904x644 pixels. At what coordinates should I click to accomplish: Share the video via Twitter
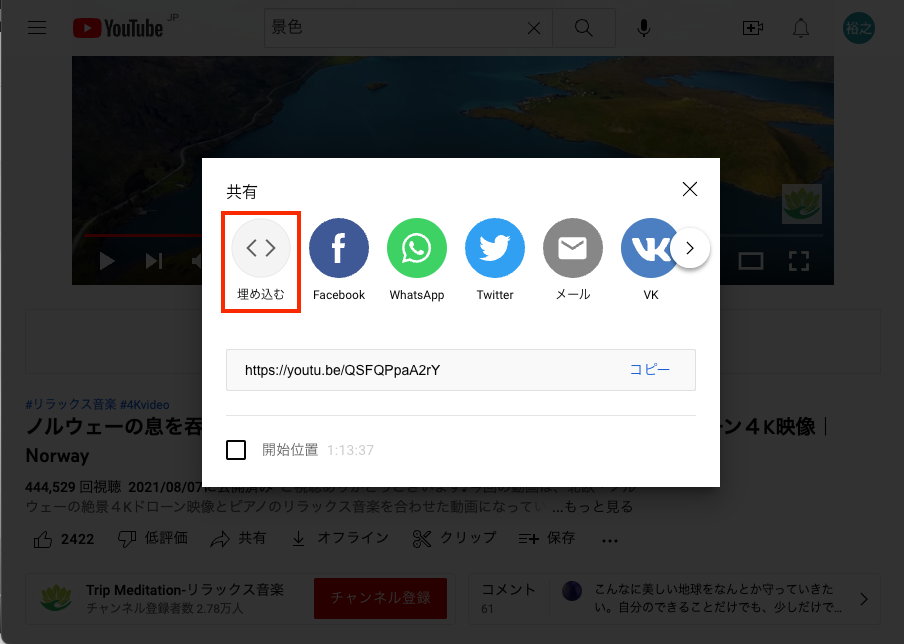(x=495, y=248)
